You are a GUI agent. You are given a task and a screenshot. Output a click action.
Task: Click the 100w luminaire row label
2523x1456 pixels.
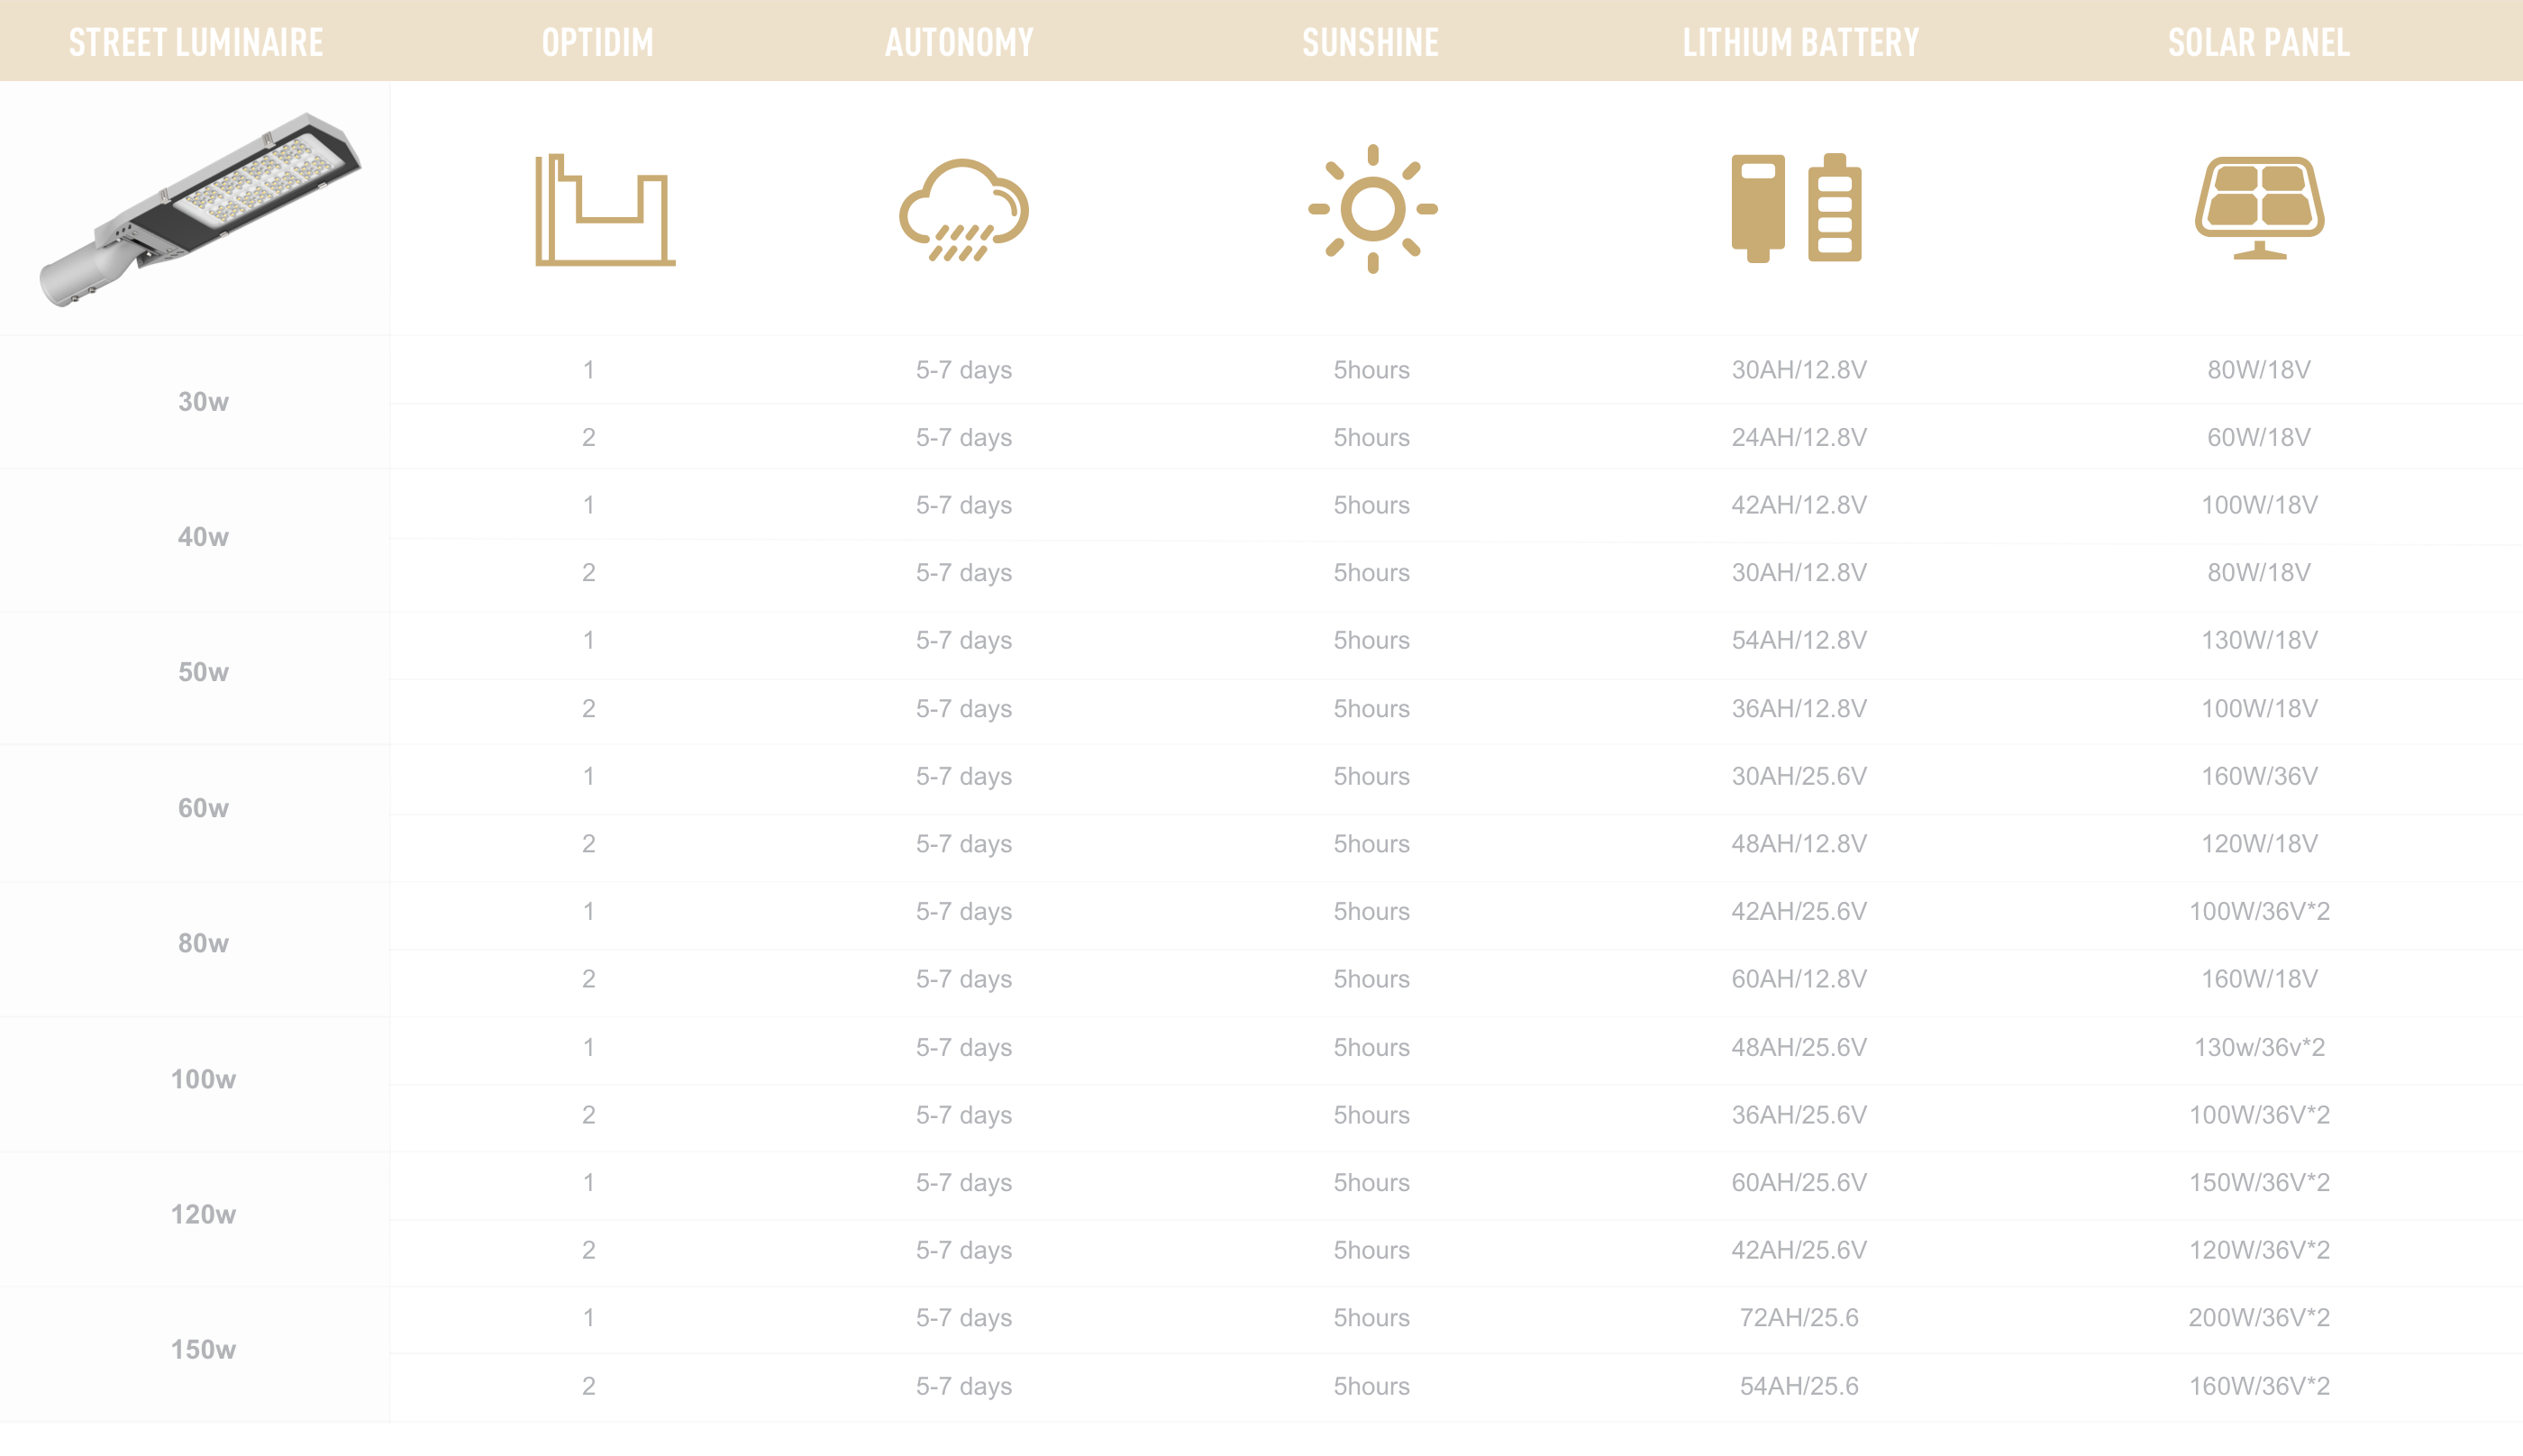[x=203, y=1079]
